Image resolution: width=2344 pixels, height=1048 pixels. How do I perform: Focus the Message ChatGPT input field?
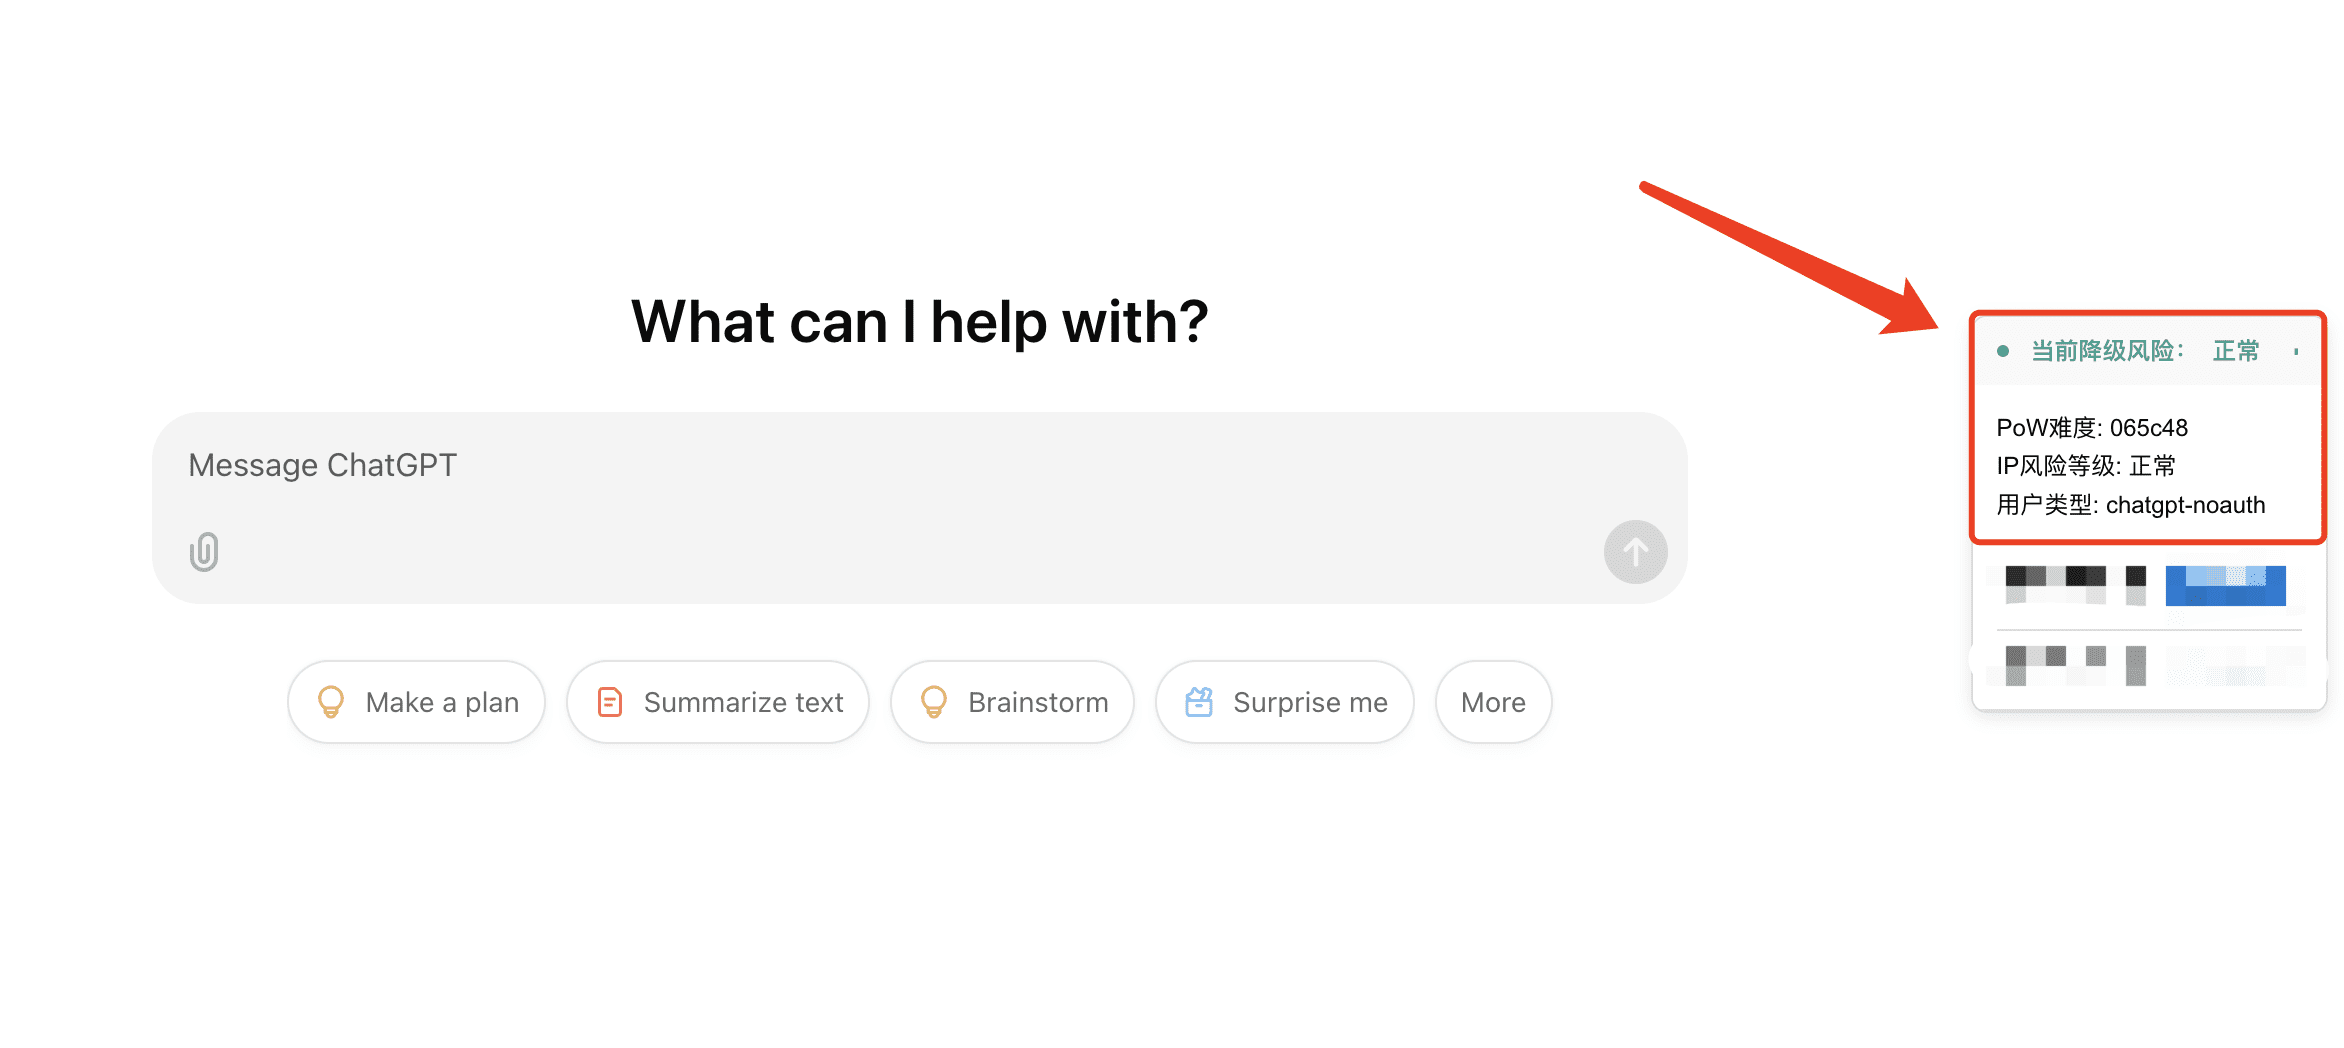click(920, 508)
